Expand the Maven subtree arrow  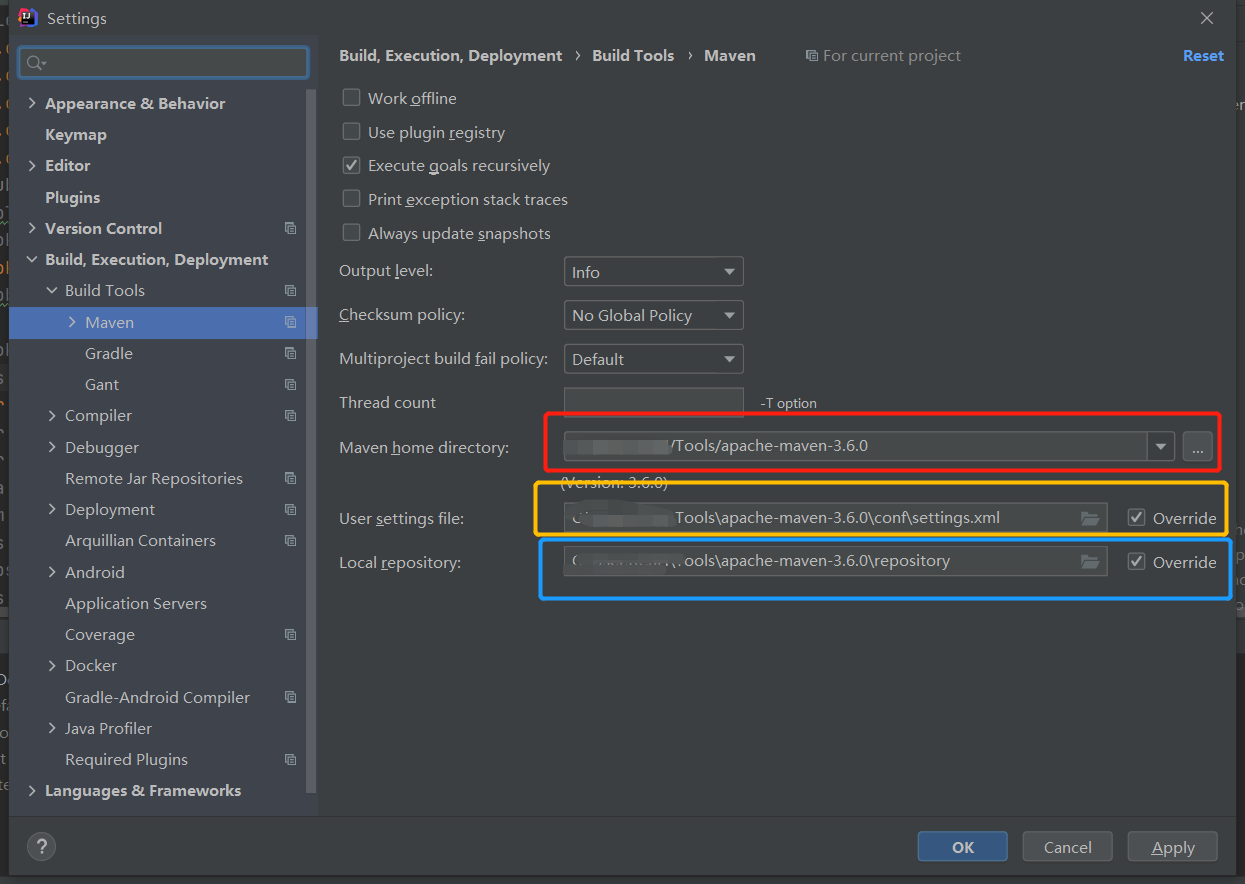click(72, 322)
